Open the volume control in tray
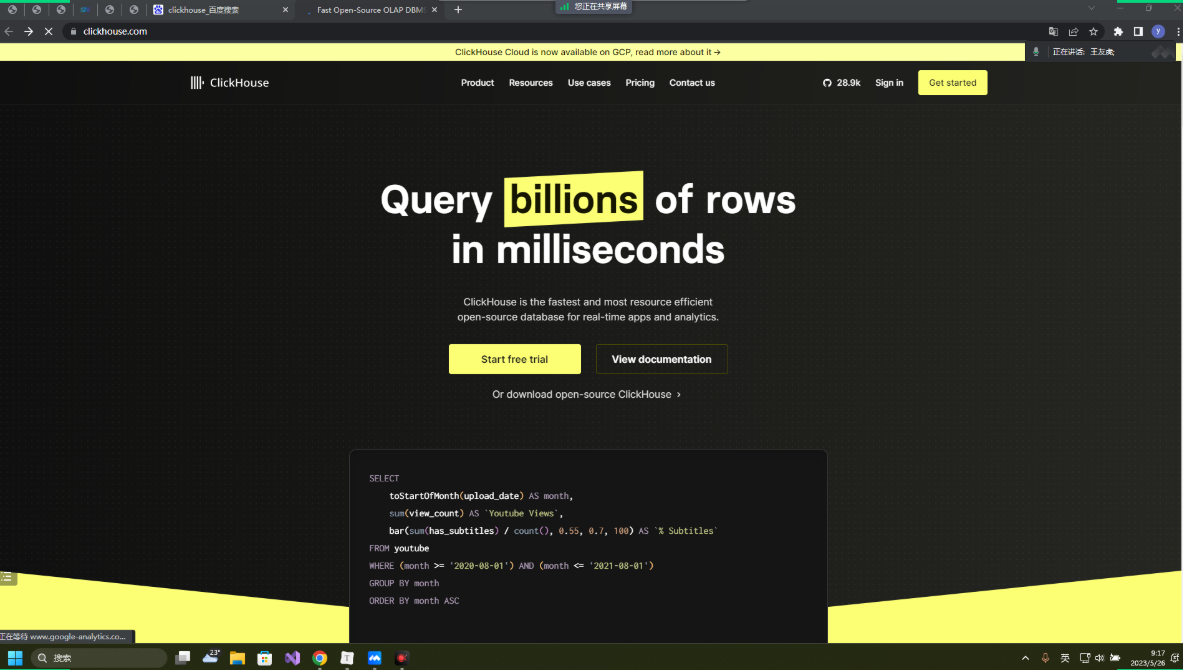 1099,658
